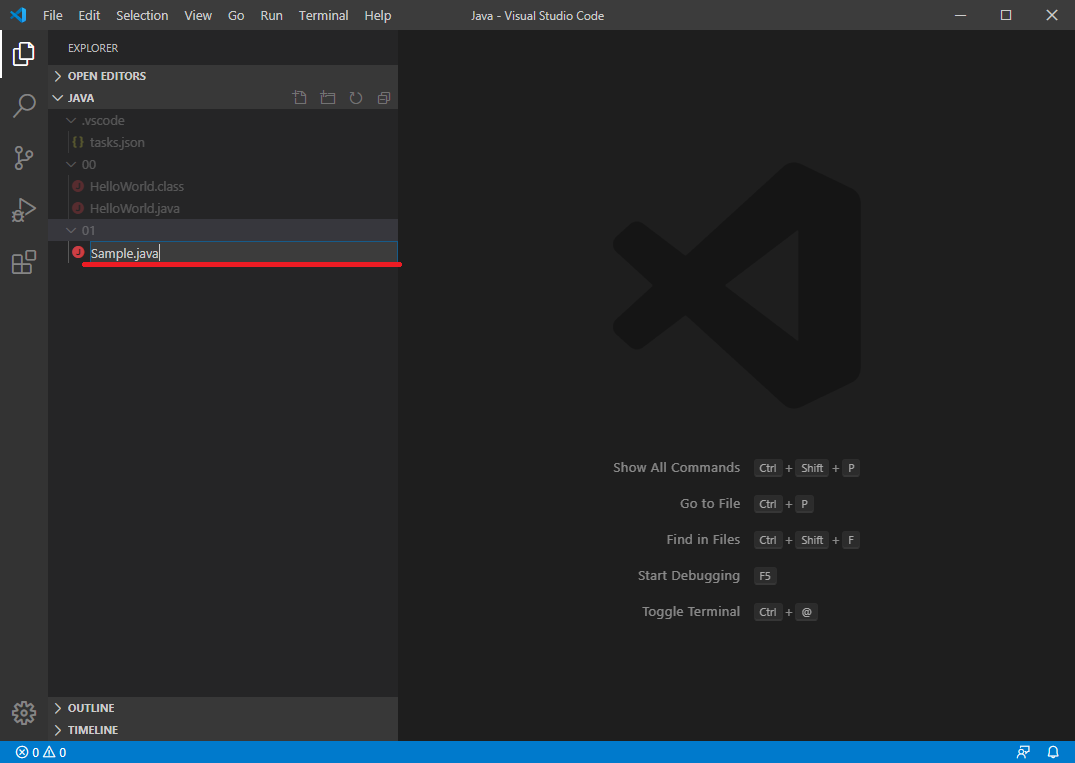This screenshot has width=1075, height=763.
Task: Close the Visual Studio Code window
Action: 1052,15
